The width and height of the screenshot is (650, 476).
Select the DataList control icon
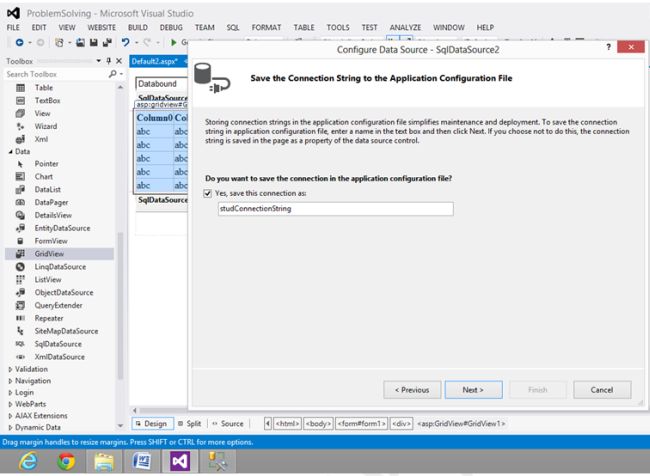[x=20, y=189]
